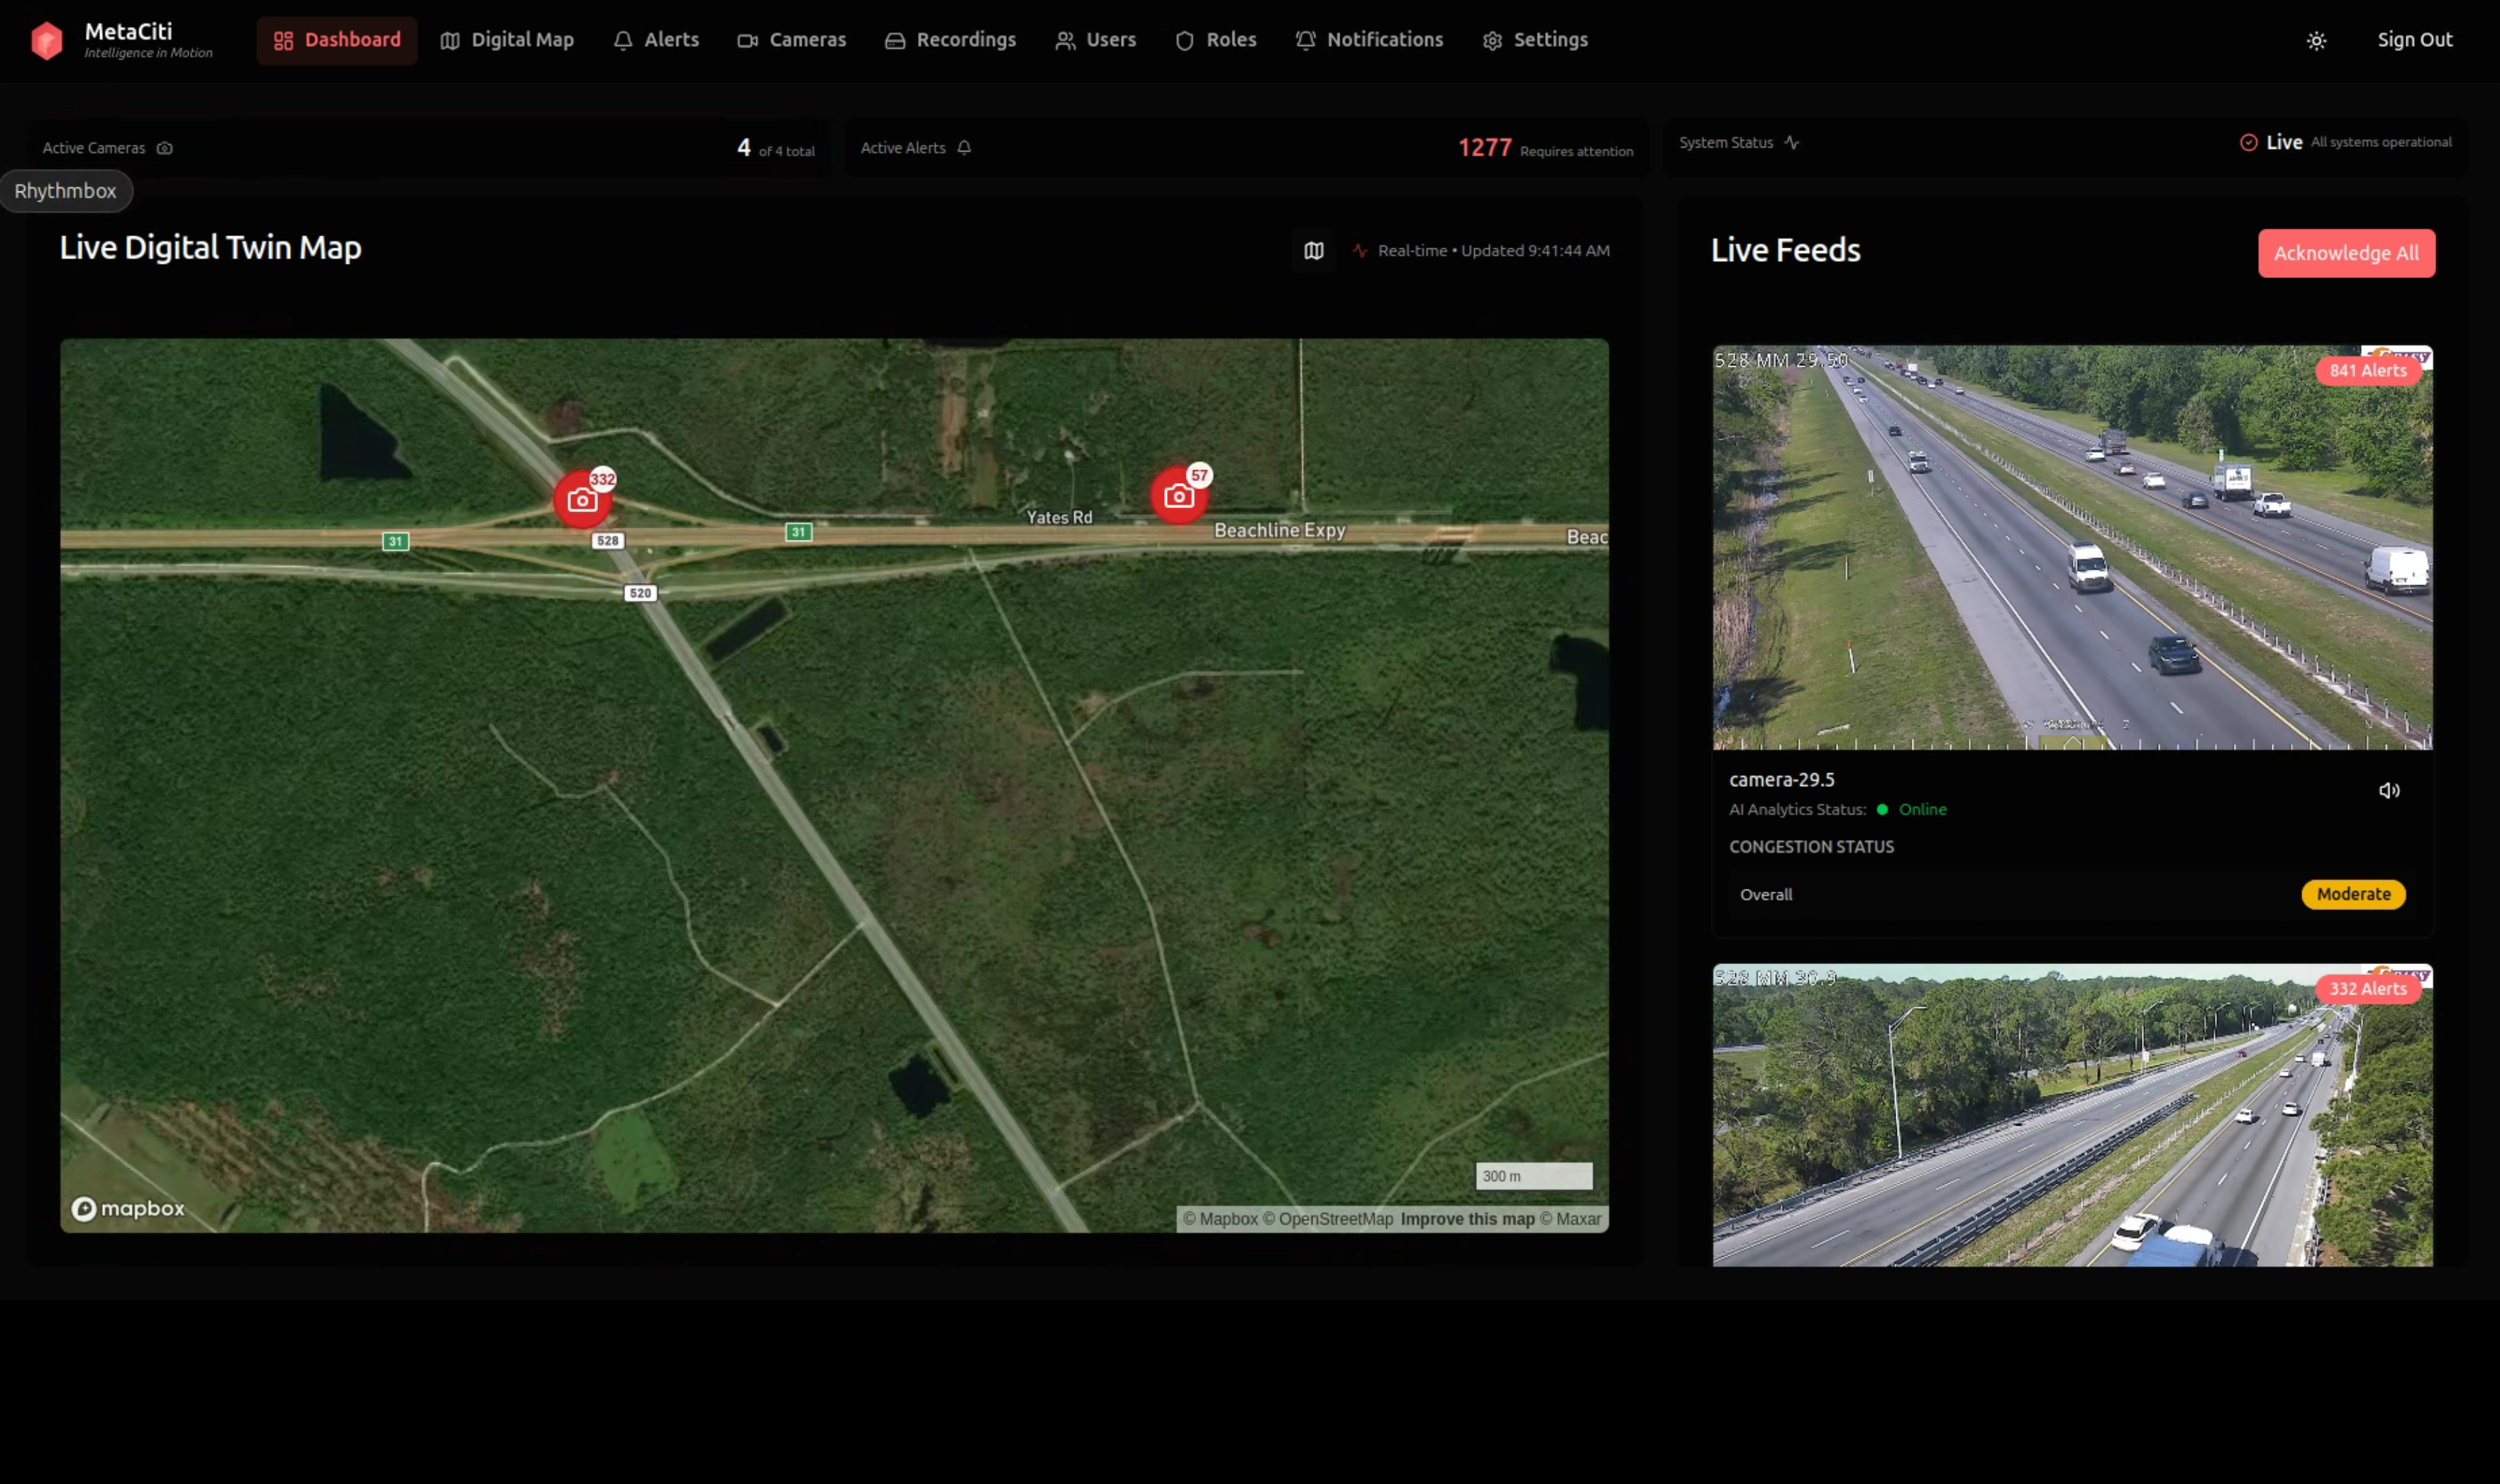Expand the camera cluster showing 332 alerts

point(582,497)
